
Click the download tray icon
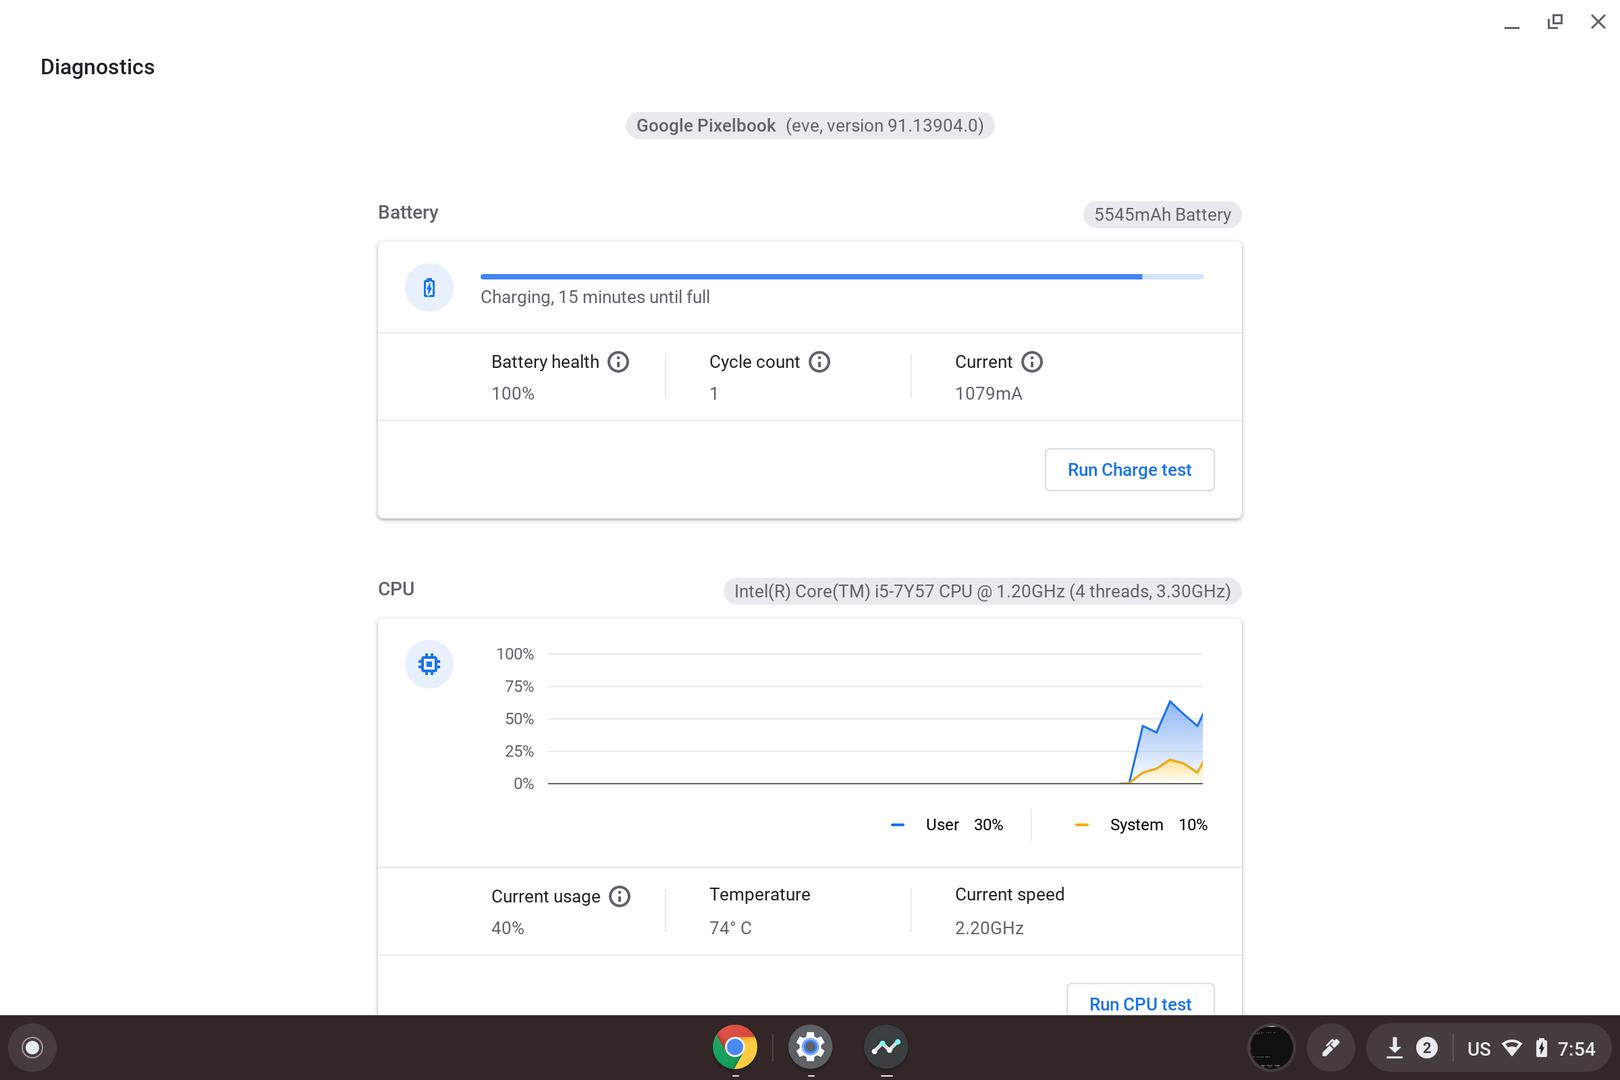(x=1394, y=1048)
